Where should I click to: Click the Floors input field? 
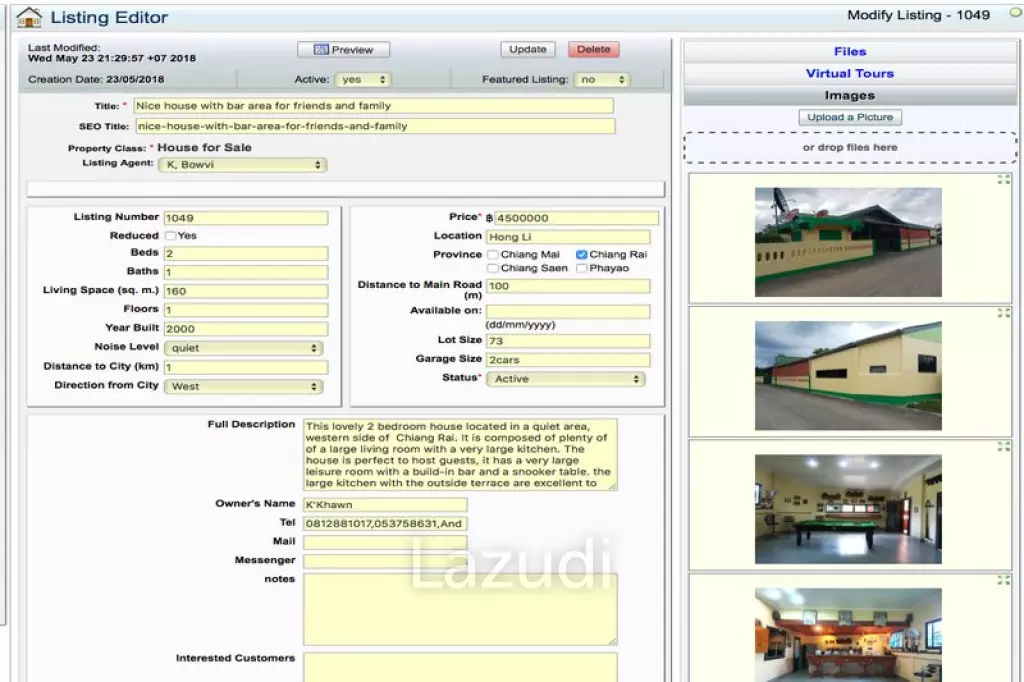(x=246, y=310)
